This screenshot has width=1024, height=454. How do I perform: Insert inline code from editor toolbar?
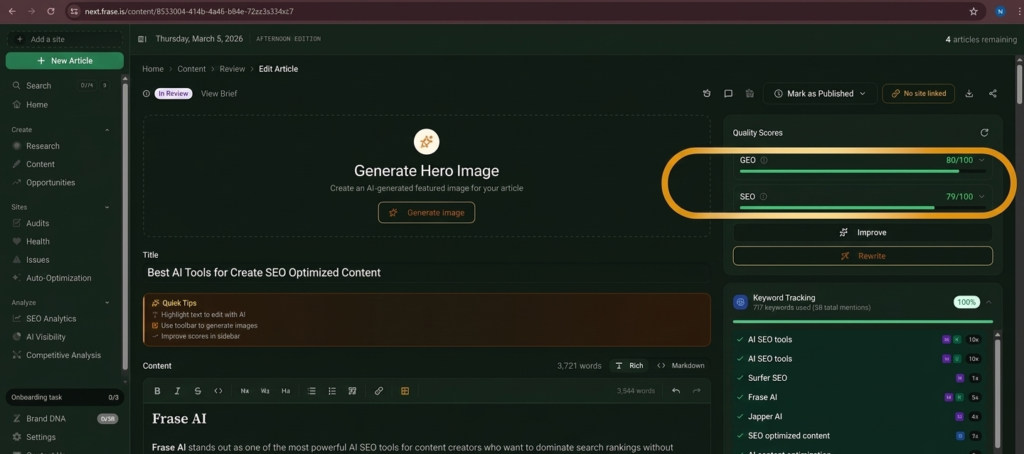218,391
